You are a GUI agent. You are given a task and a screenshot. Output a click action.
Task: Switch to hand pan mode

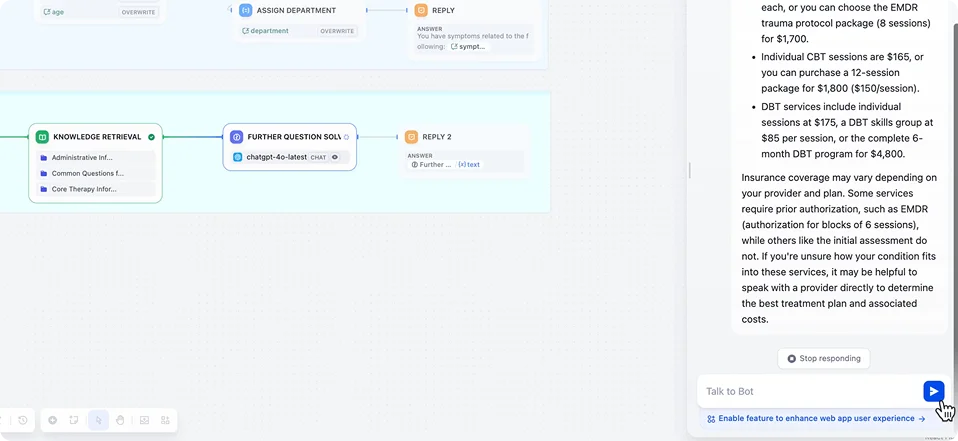(x=119, y=420)
